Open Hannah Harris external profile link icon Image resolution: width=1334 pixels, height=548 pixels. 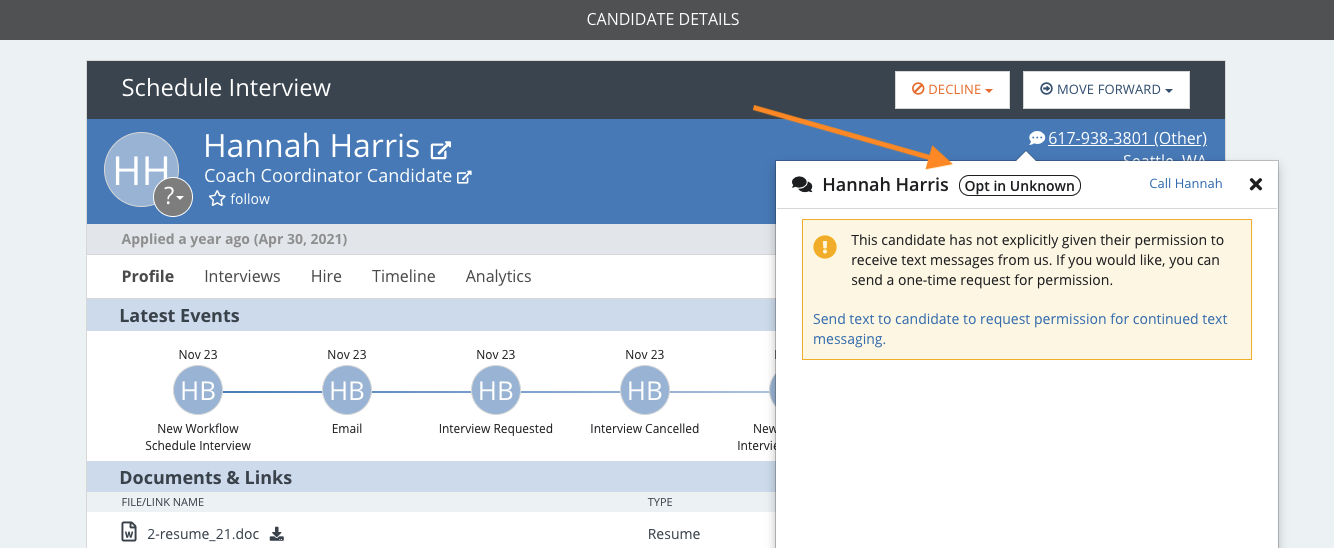[x=440, y=151]
